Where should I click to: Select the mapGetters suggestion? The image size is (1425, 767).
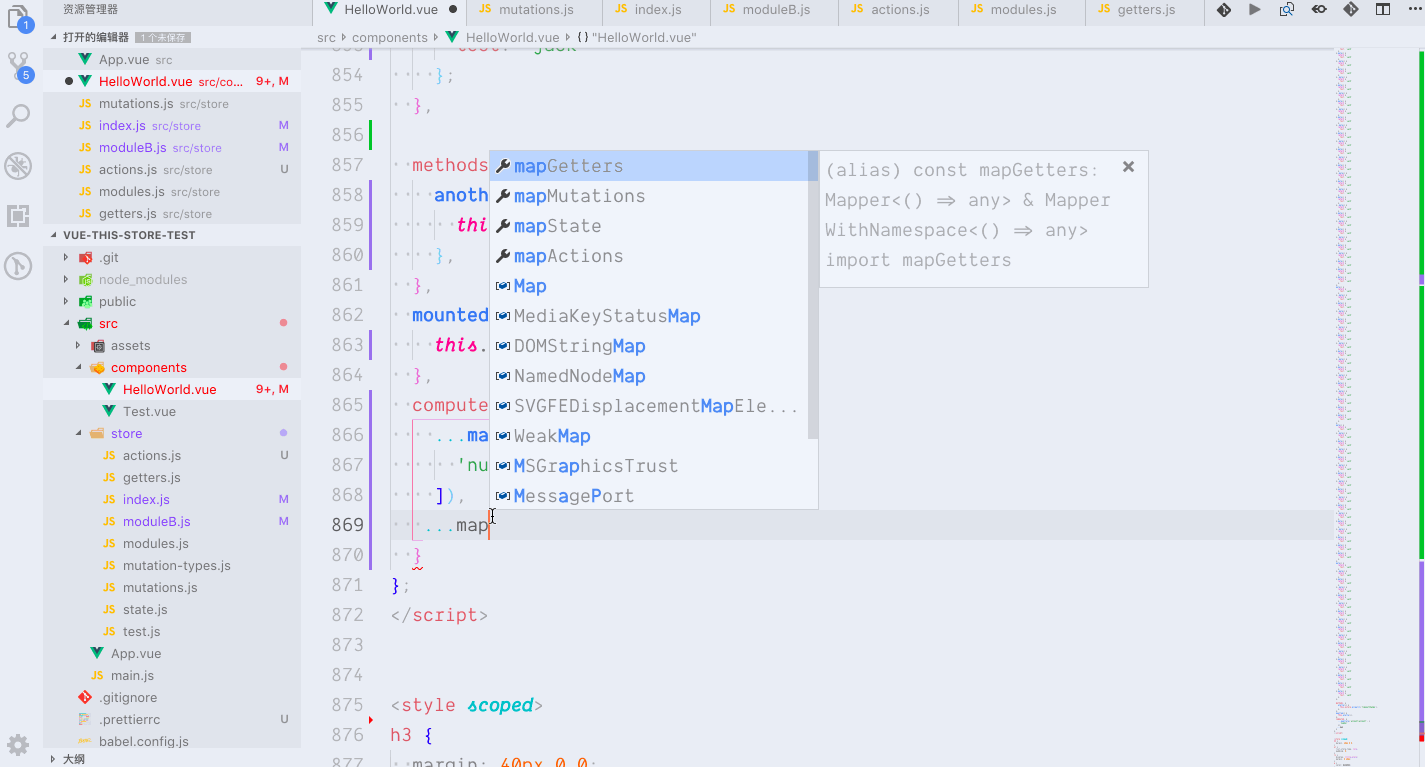tap(649, 166)
